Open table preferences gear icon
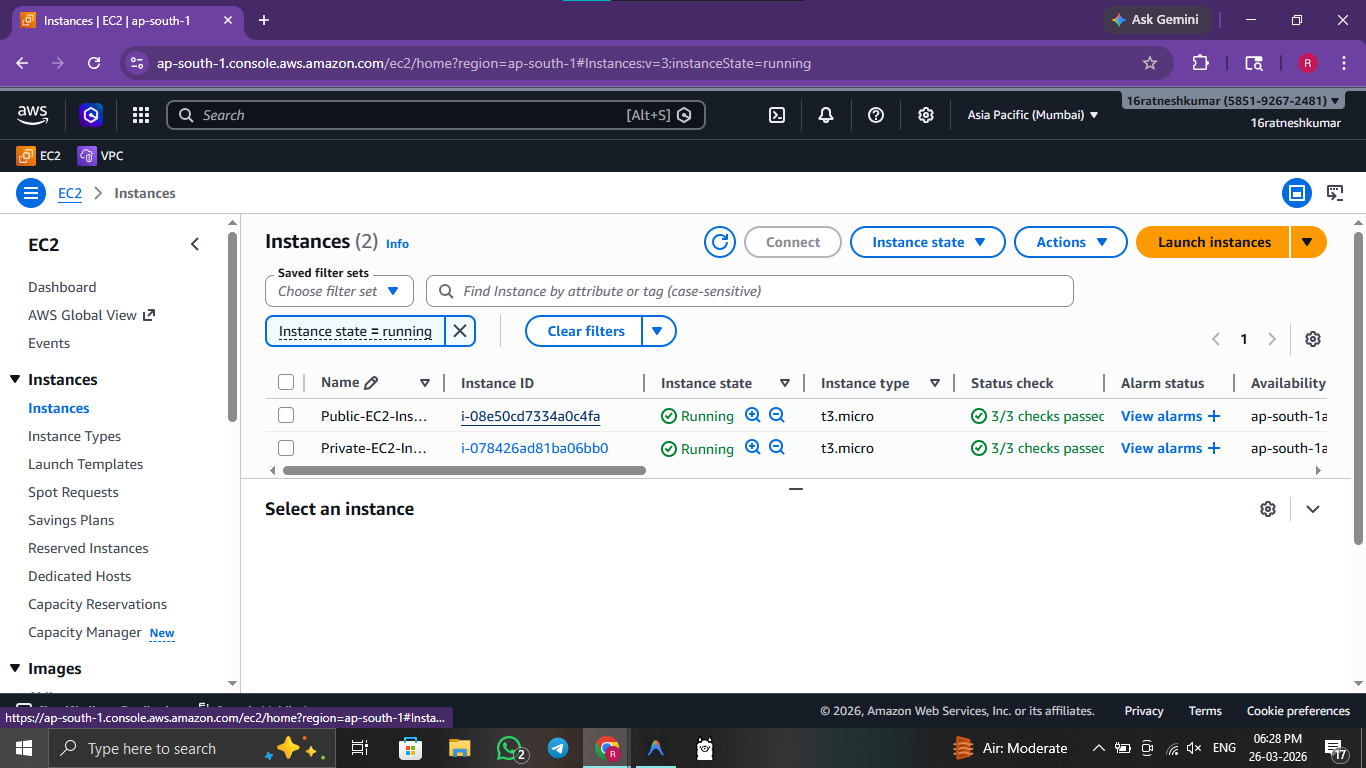The image size is (1366, 768). coord(1313,339)
